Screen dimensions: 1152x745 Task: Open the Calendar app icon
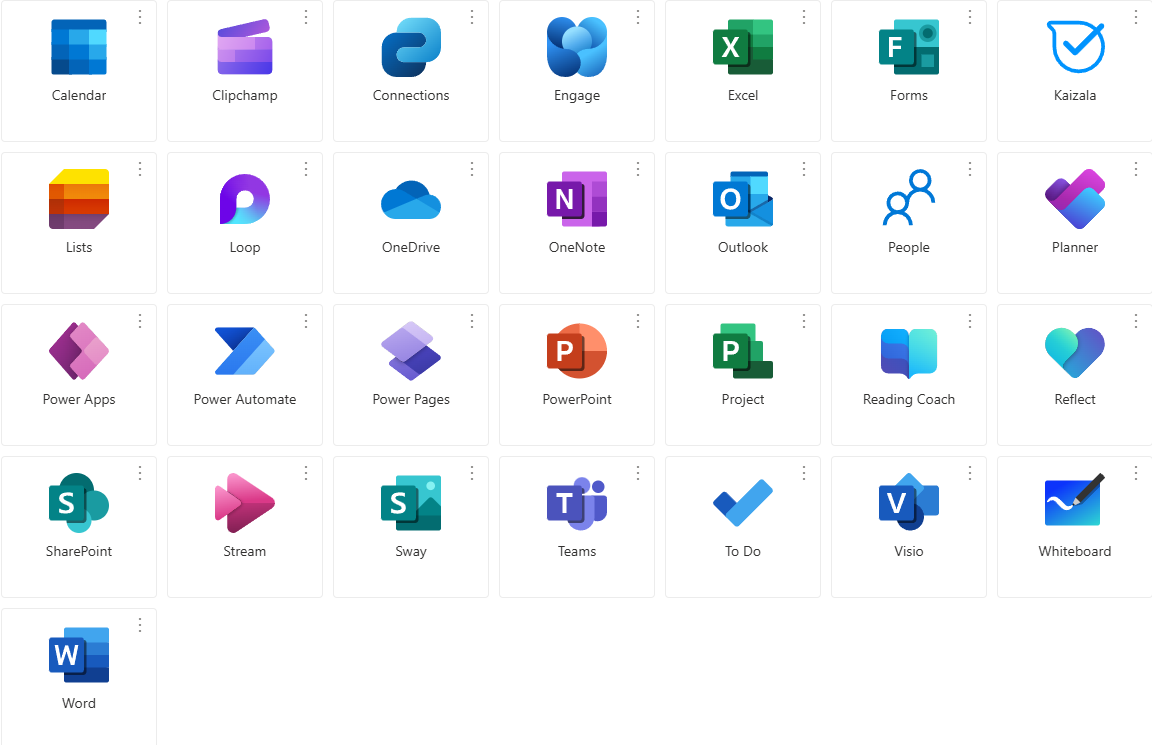(x=79, y=47)
